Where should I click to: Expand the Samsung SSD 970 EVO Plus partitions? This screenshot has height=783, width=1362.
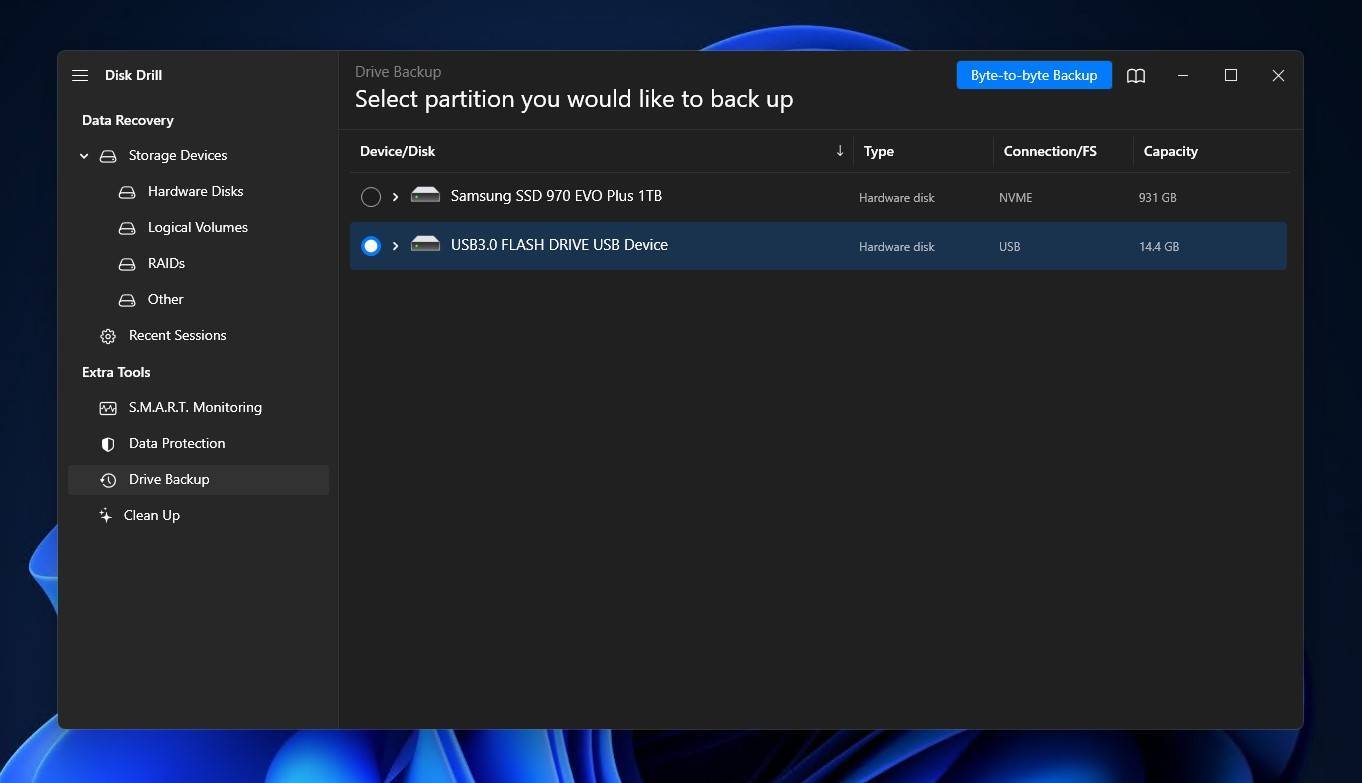pos(395,197)
